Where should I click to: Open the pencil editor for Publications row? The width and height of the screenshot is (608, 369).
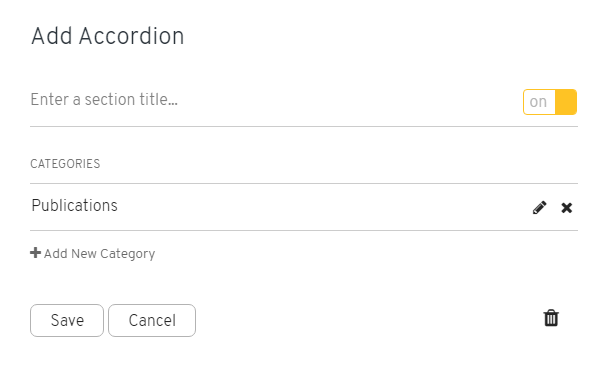pyautogui.click(x=539, y=208)
